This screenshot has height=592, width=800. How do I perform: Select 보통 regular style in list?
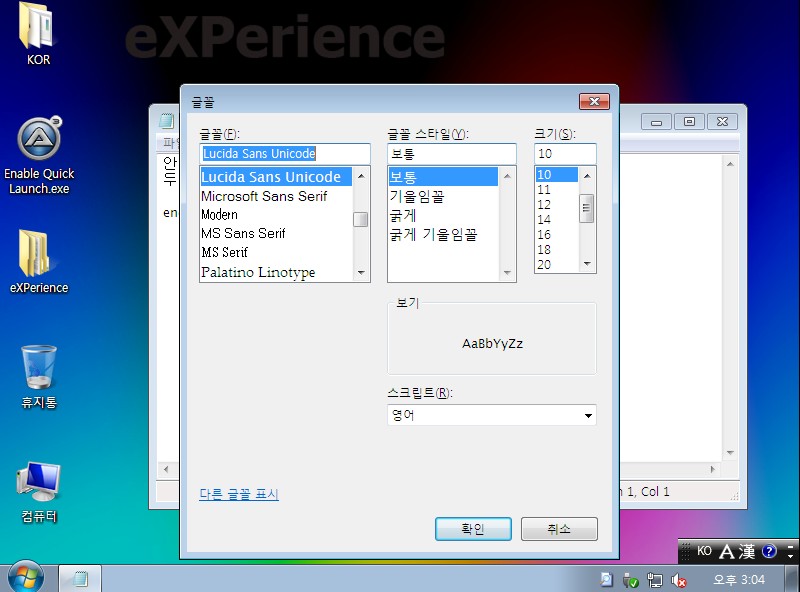[x=443, y=177]
